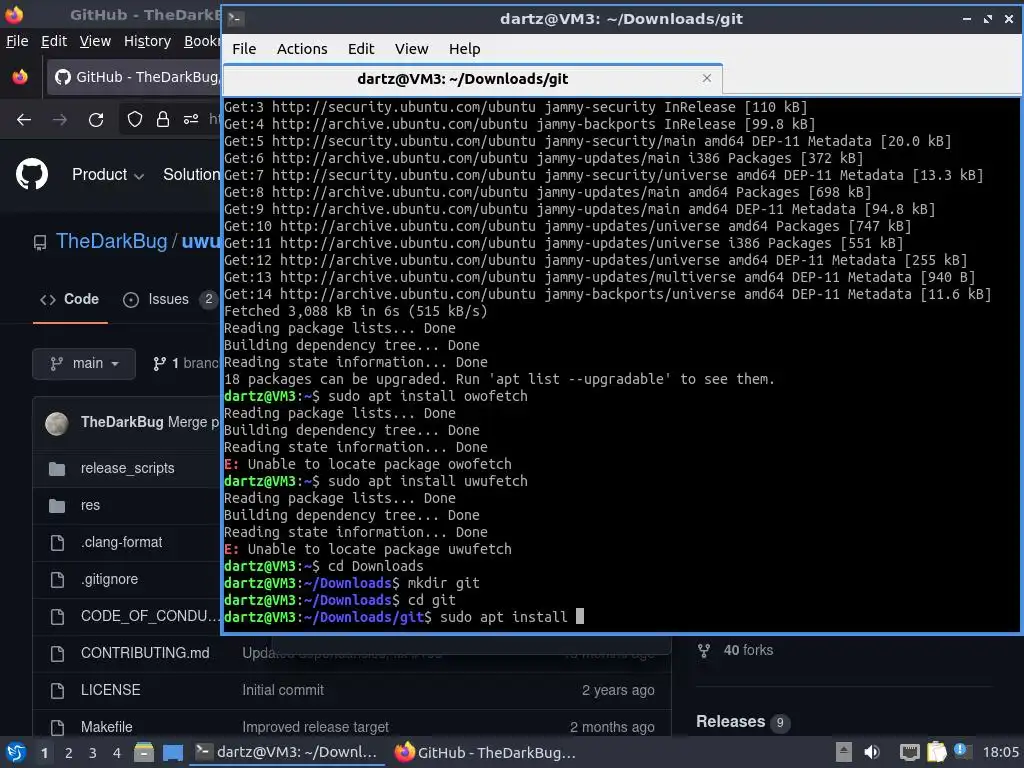1024x768 pixels.
Task: Click the release_scripts folder icon
Action: 57,468
